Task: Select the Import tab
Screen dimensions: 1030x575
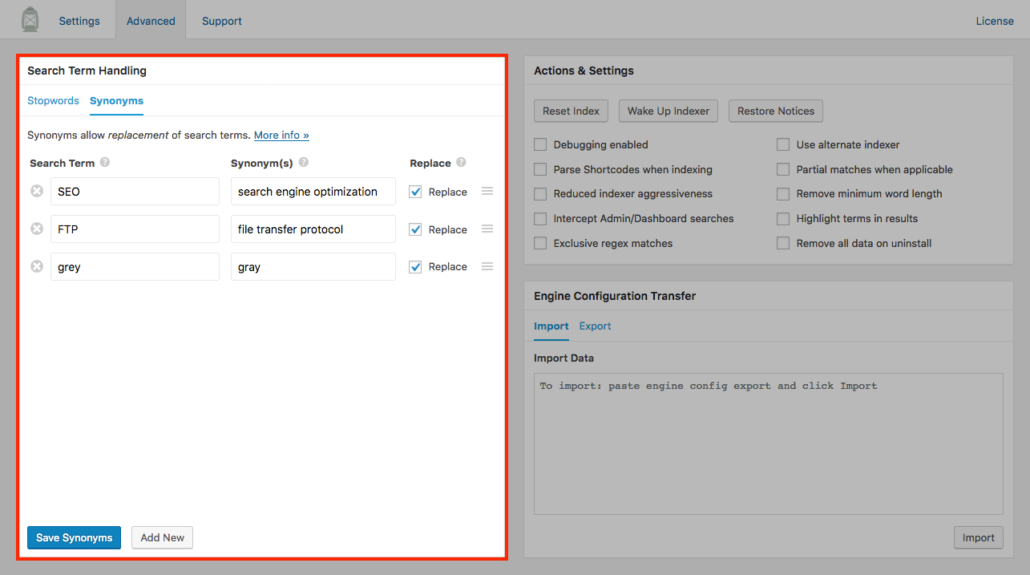Action: [x=551, y=326]
